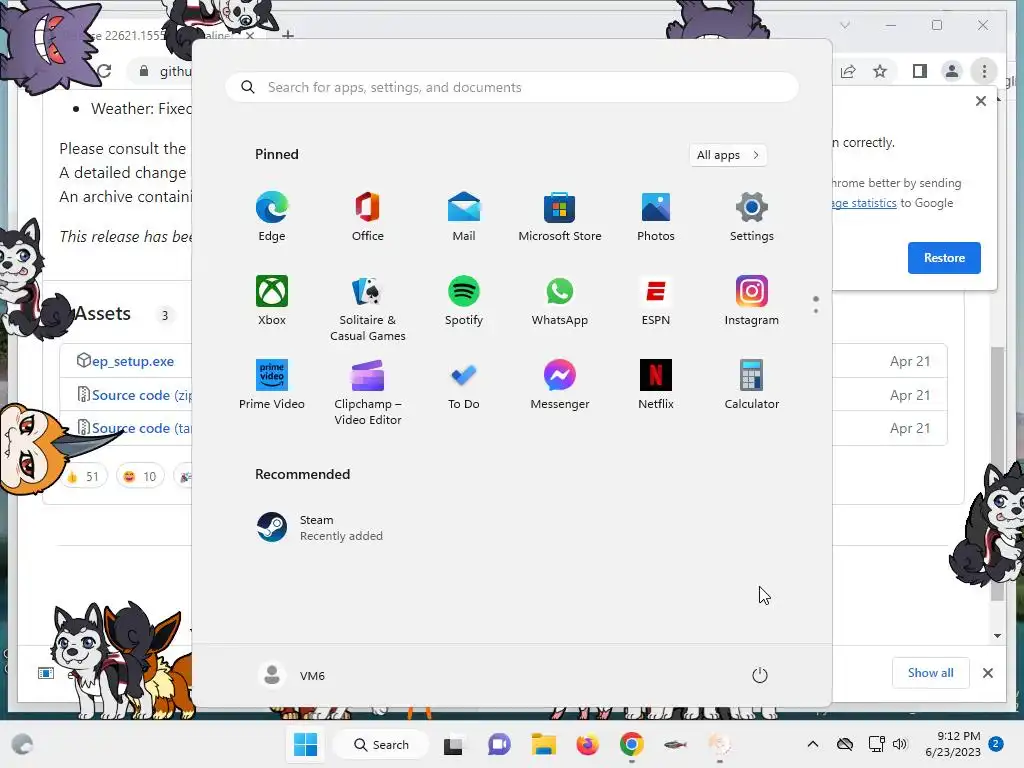The width and height of the screenshot is (1024, 768).
Task: Click the laughing reaction with 10
Action: point(140,477)
